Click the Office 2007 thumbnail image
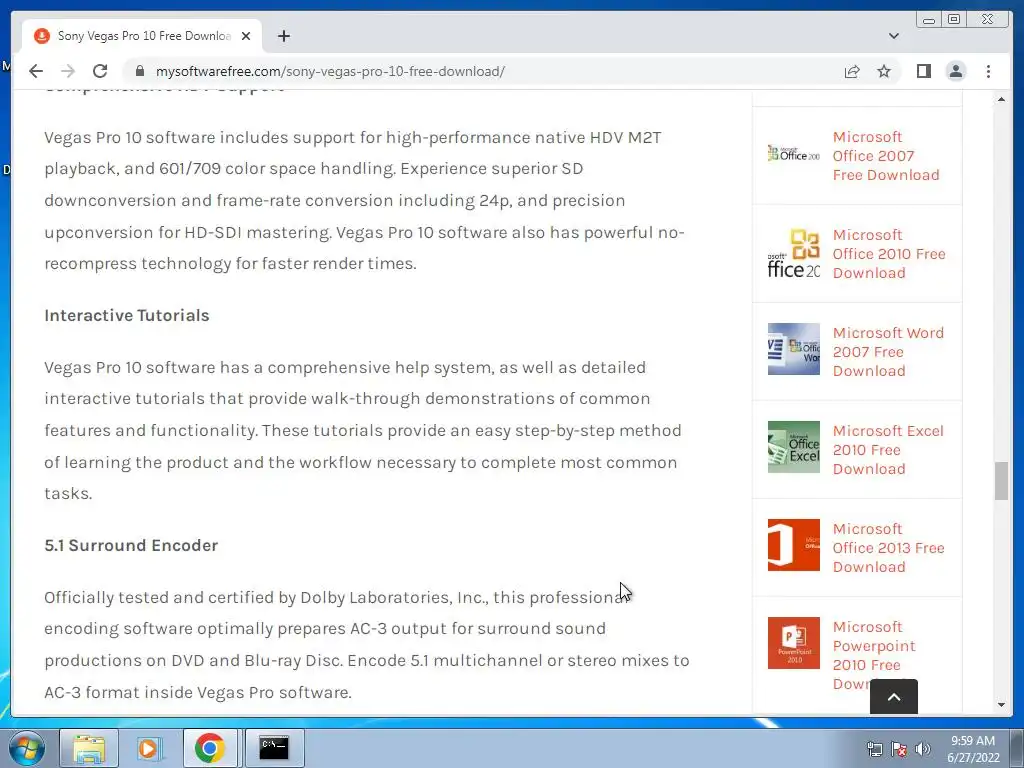Screen dimensions: 1024x768 [x=793, y=153]
